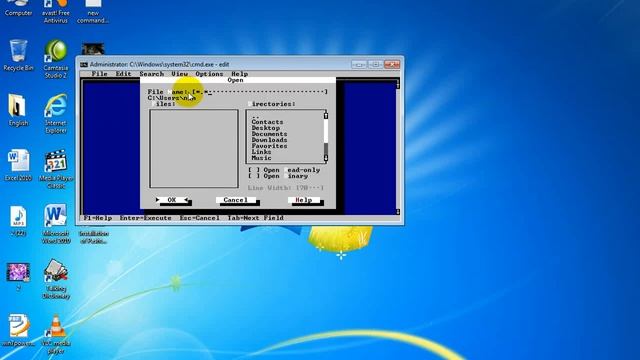The image size is (640, 360).
Task: Select the '..' parent directory entry
Action: tap(256, 116)
